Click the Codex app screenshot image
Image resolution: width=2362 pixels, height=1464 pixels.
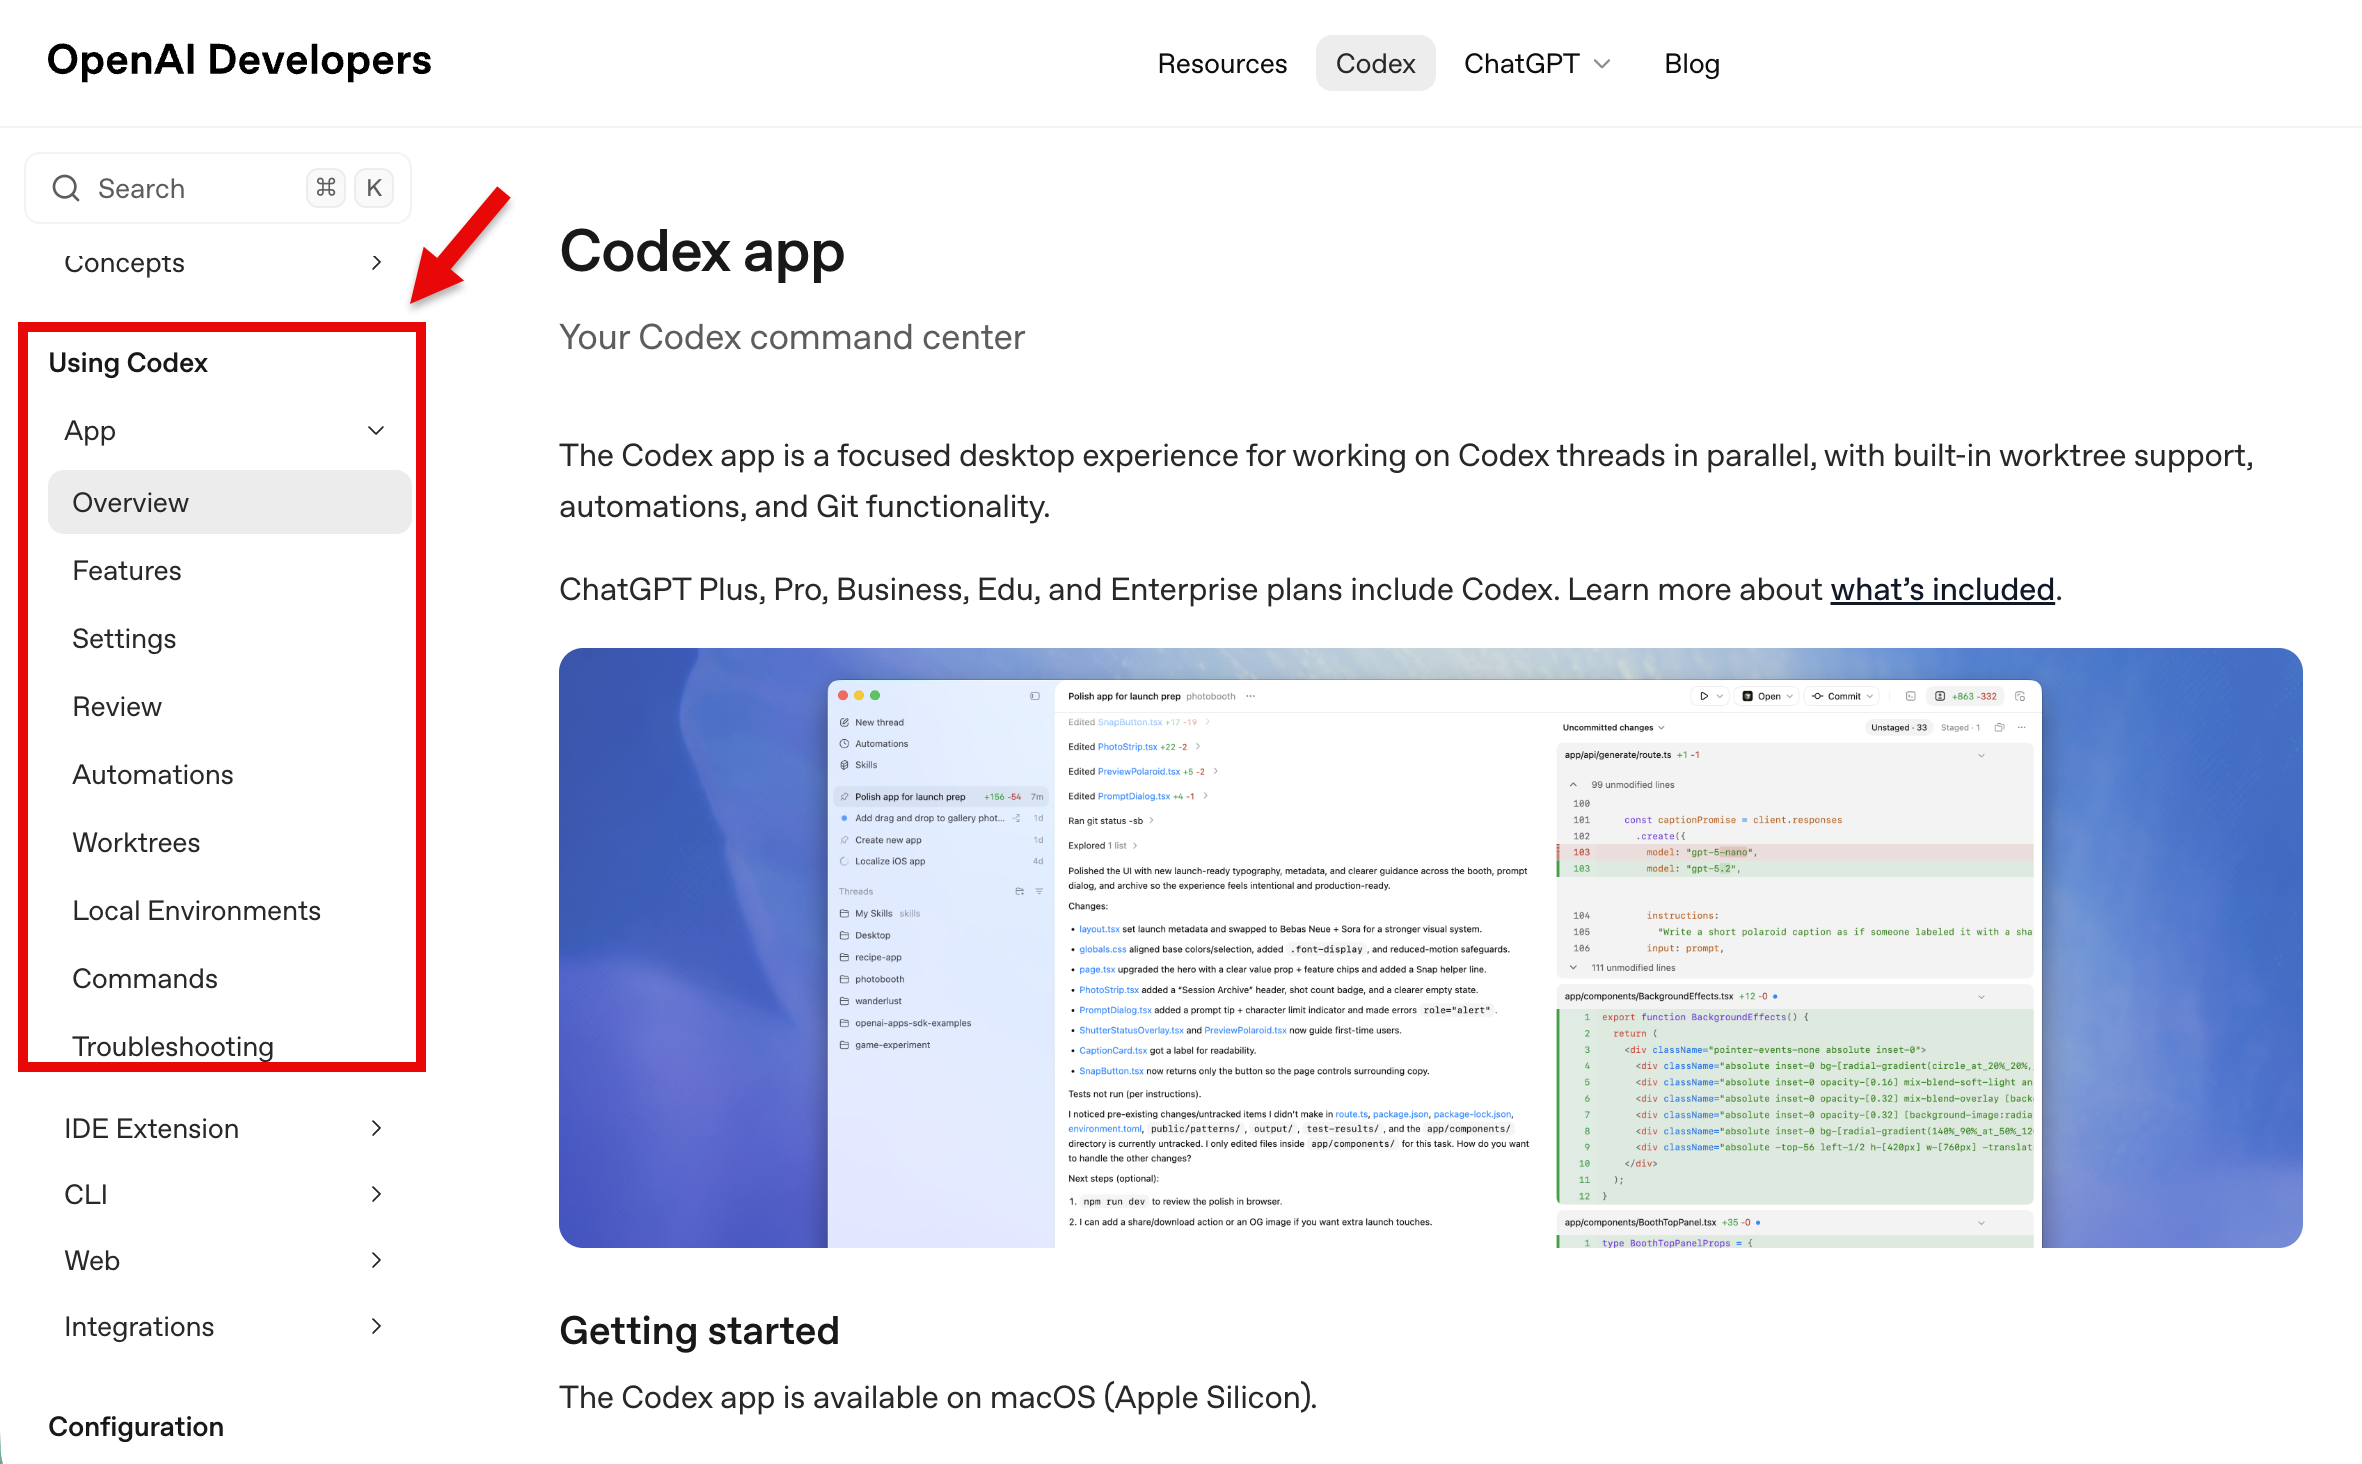(1430, 948)
